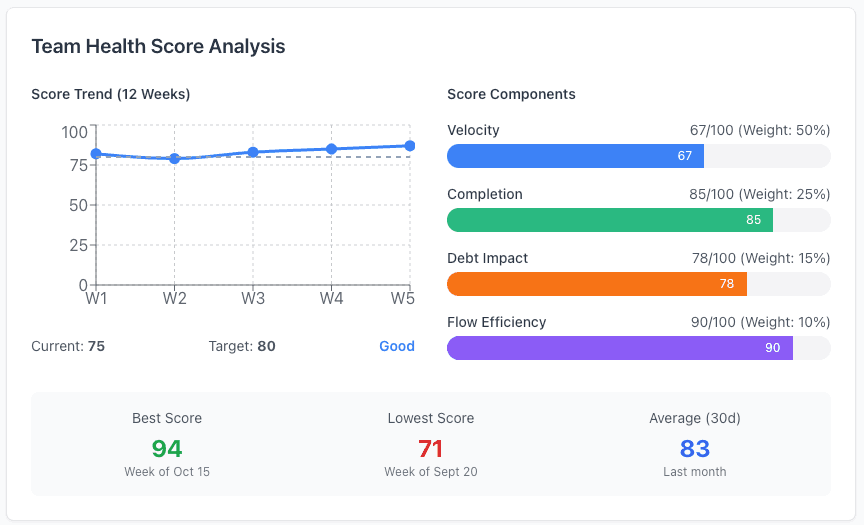
Task: Click the W5 data point on trend line
Action: [x=409, y=146]
